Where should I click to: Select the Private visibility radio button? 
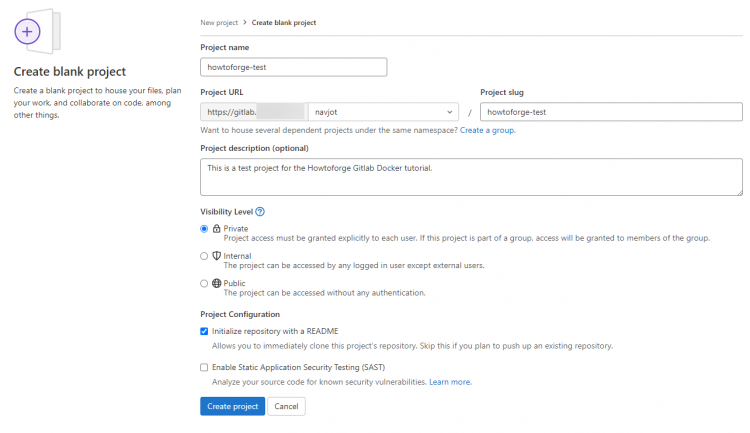coord(204,229)
